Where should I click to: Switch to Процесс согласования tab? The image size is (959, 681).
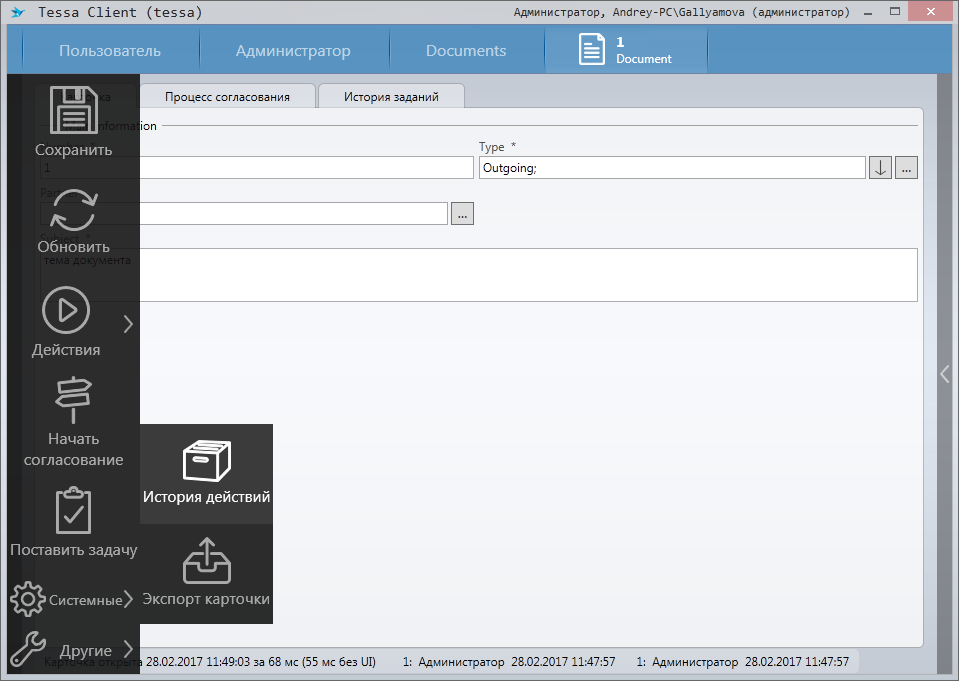[227, 97]
